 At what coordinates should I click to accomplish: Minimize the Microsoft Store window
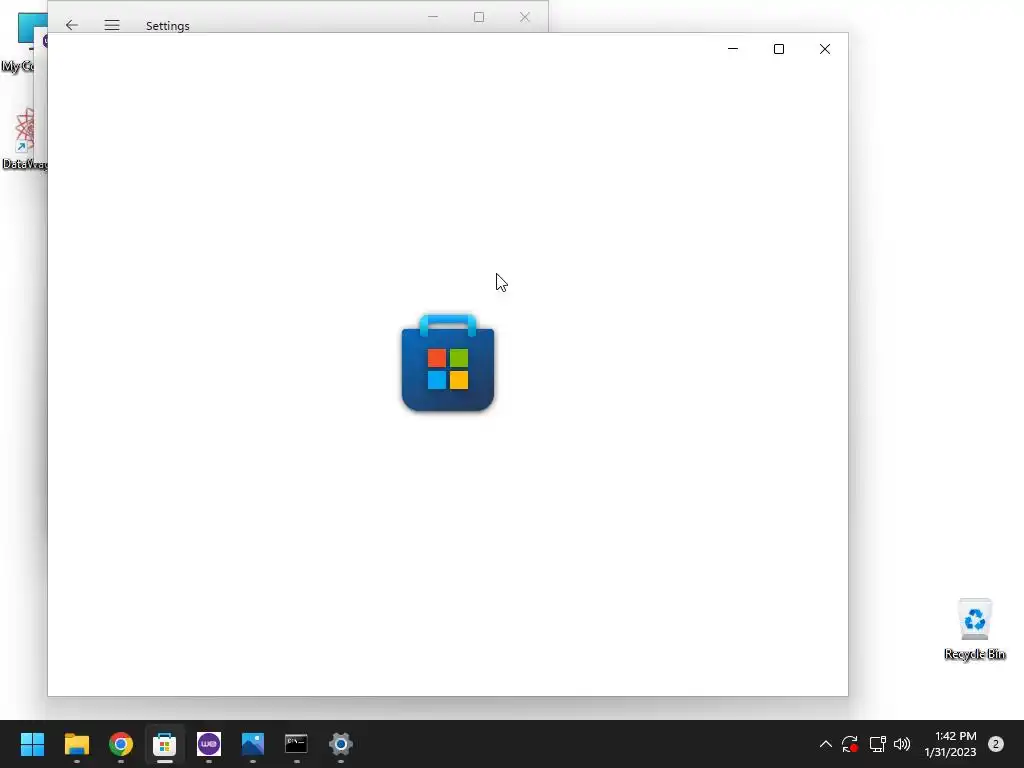tap(733, 49)
